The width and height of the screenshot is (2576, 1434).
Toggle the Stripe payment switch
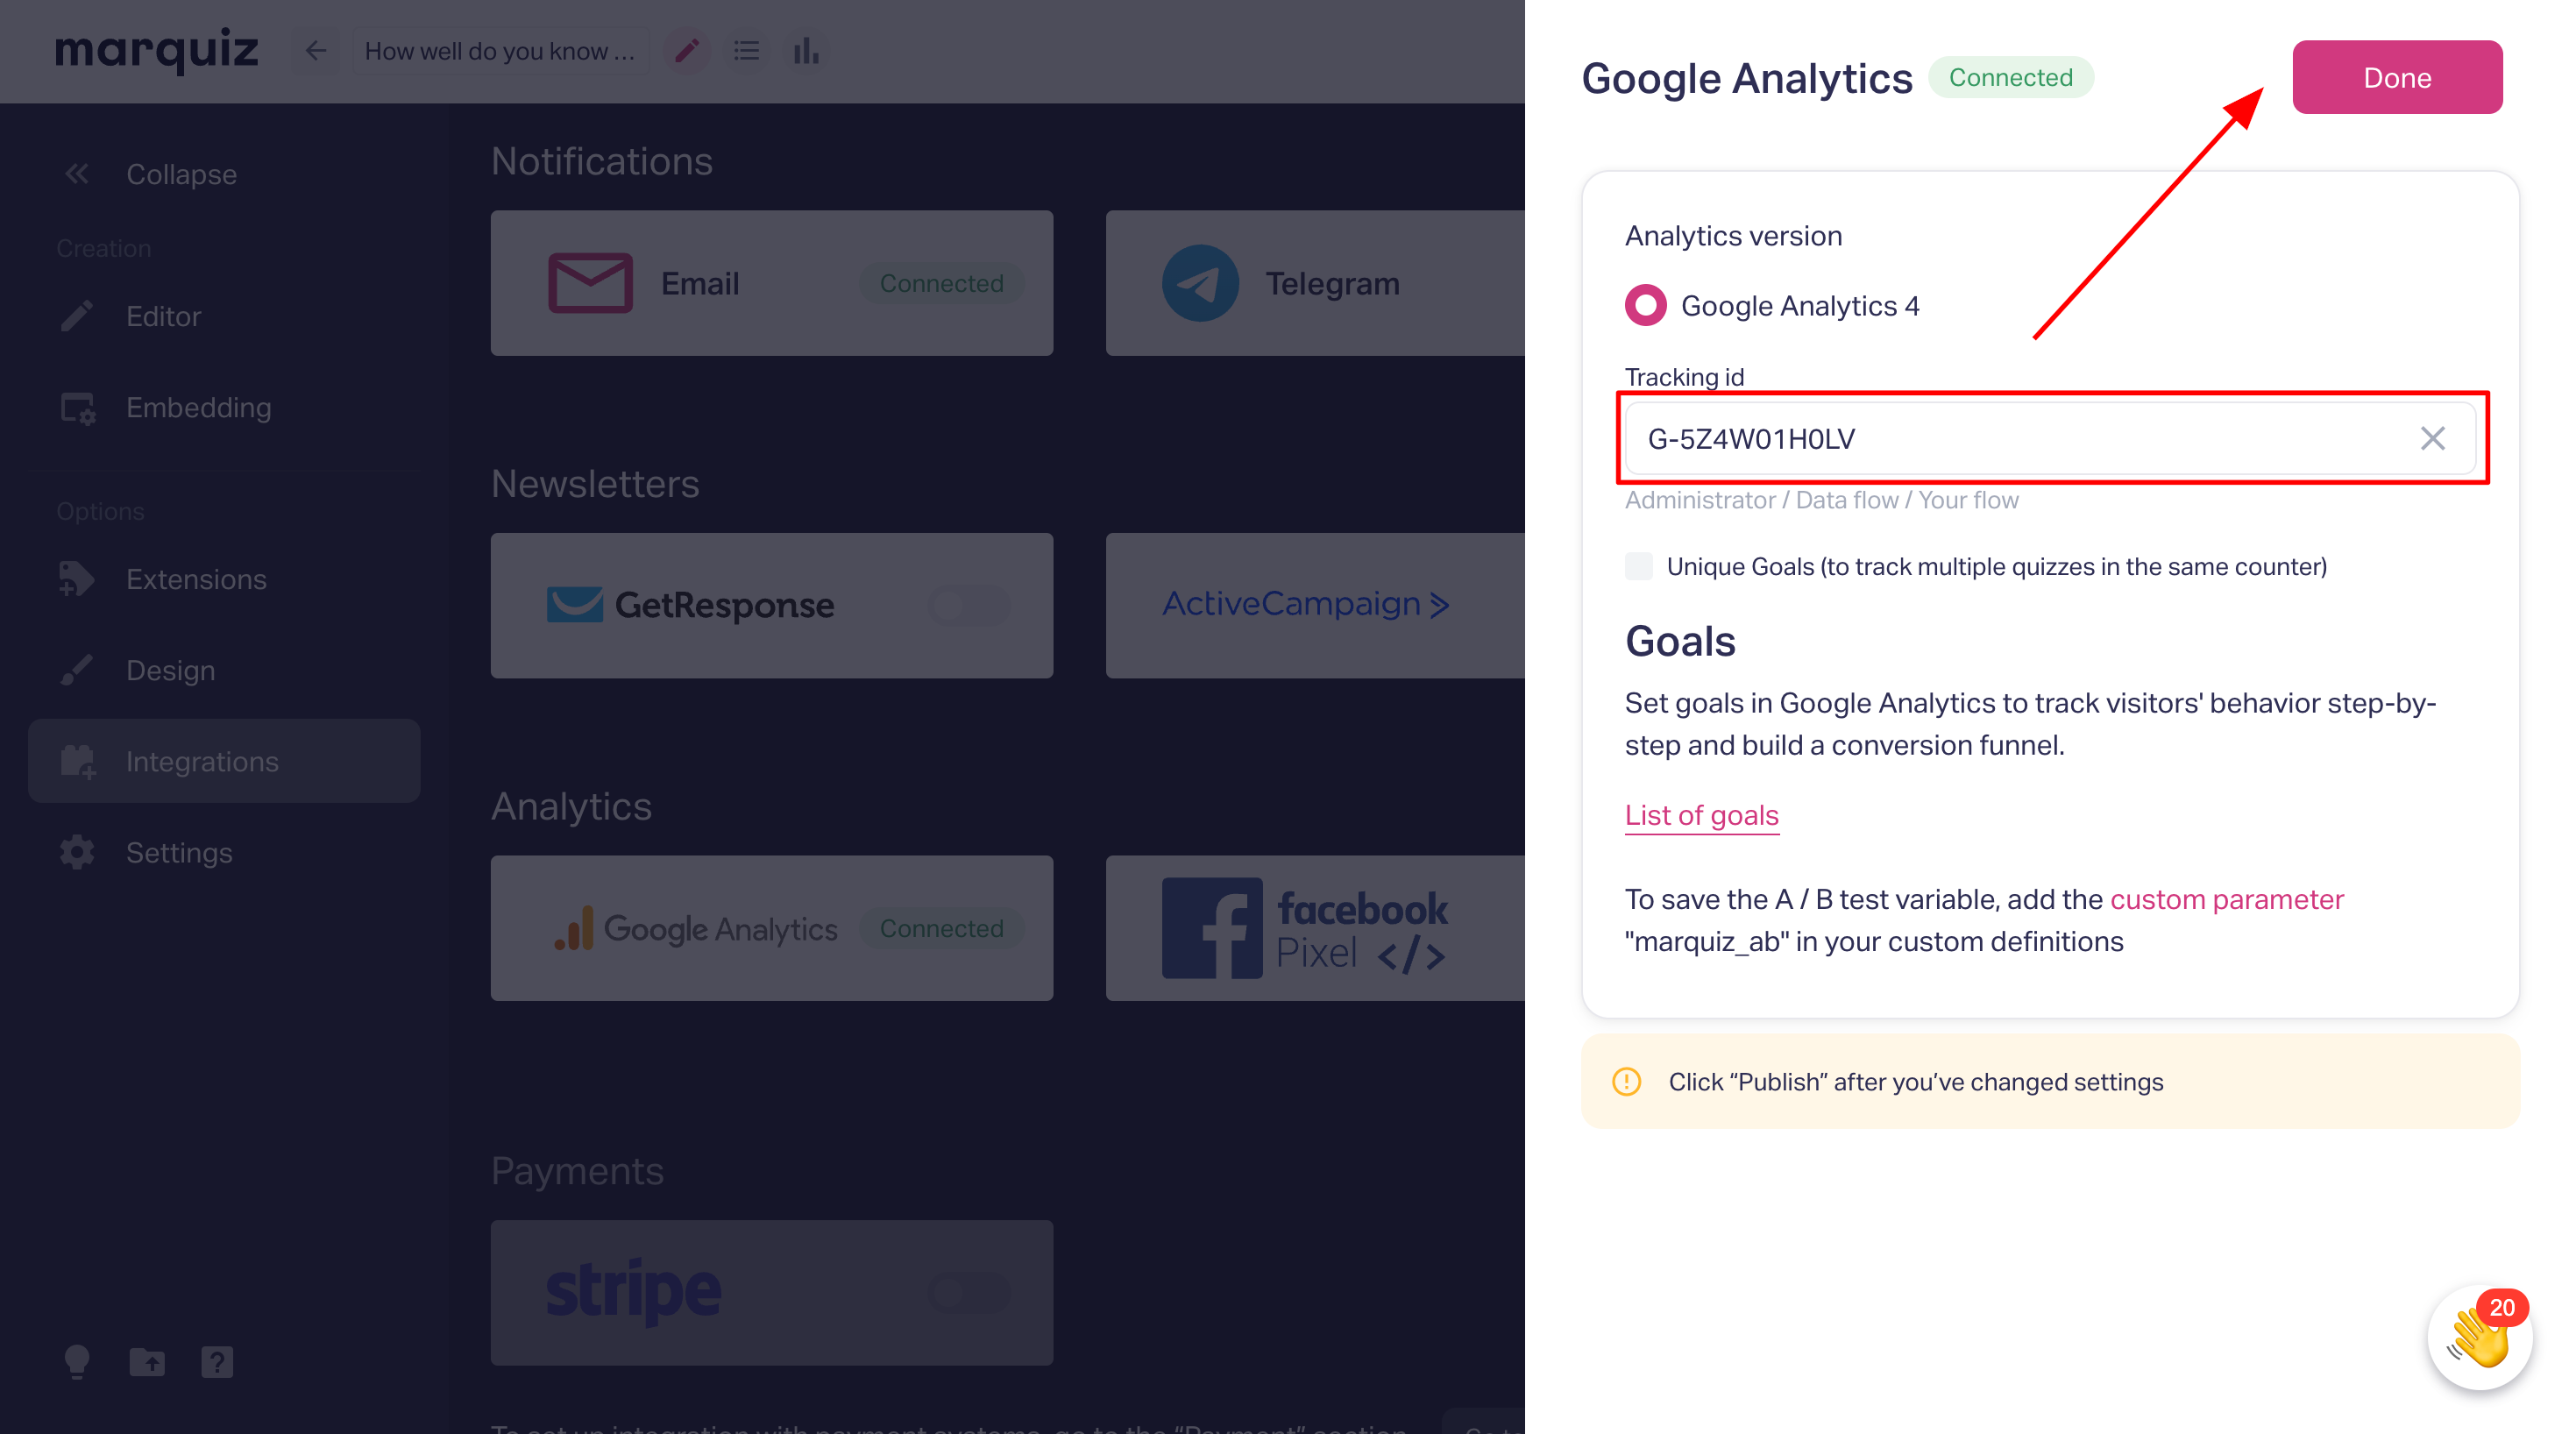968,1292
